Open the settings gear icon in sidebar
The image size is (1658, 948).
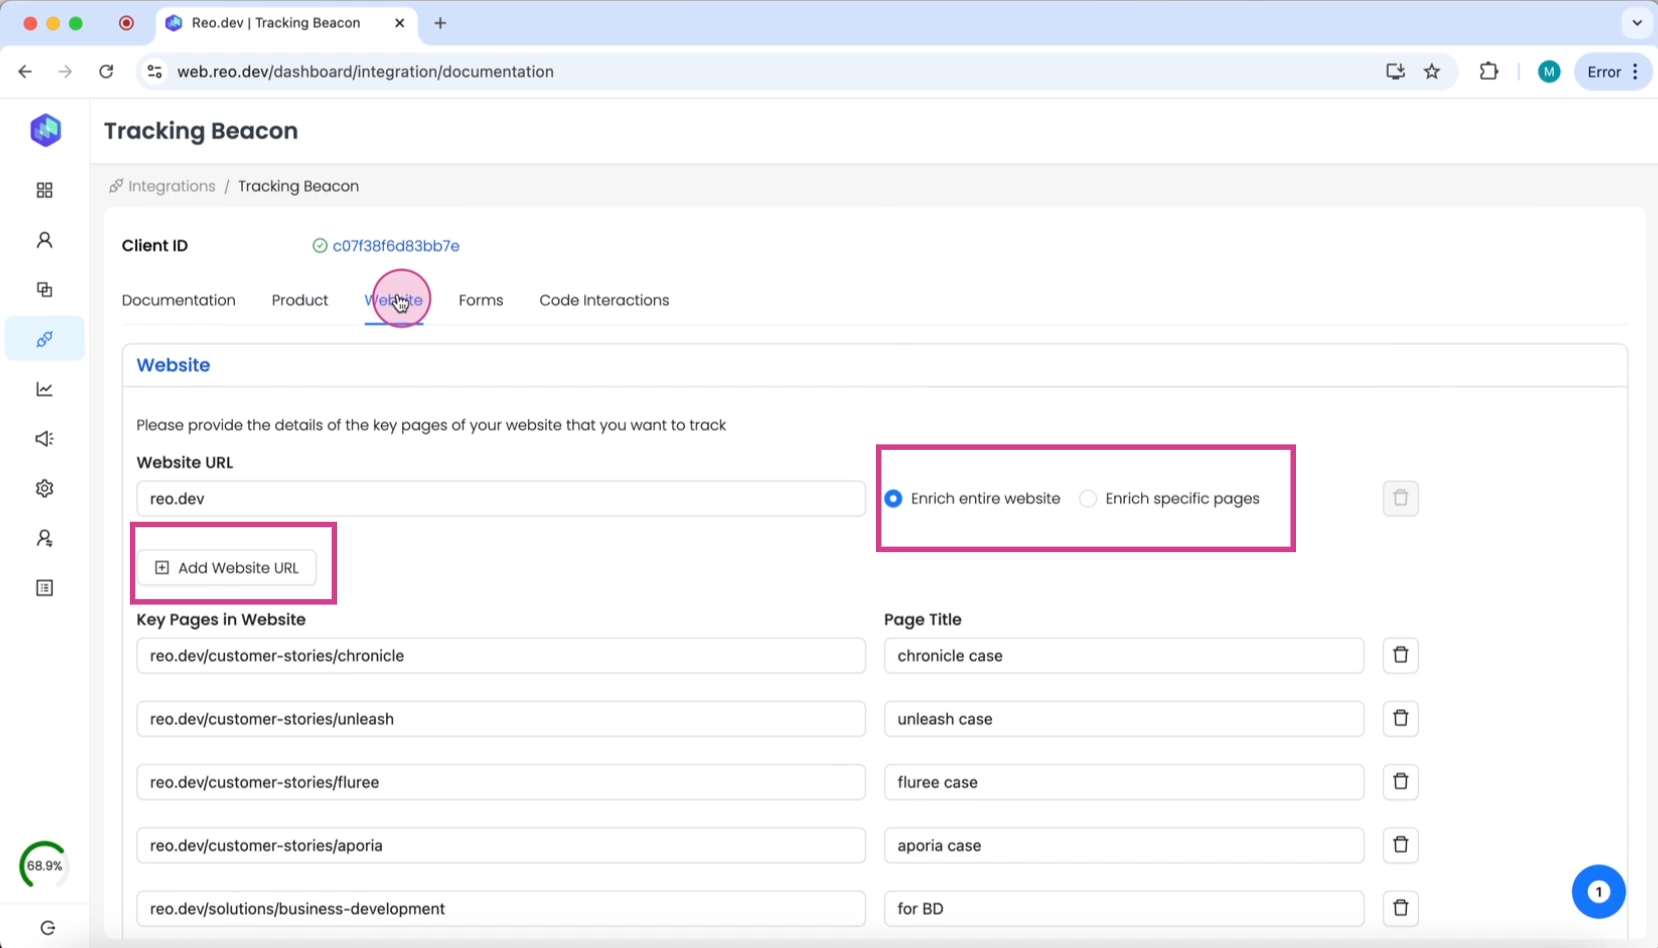[44, 489]
